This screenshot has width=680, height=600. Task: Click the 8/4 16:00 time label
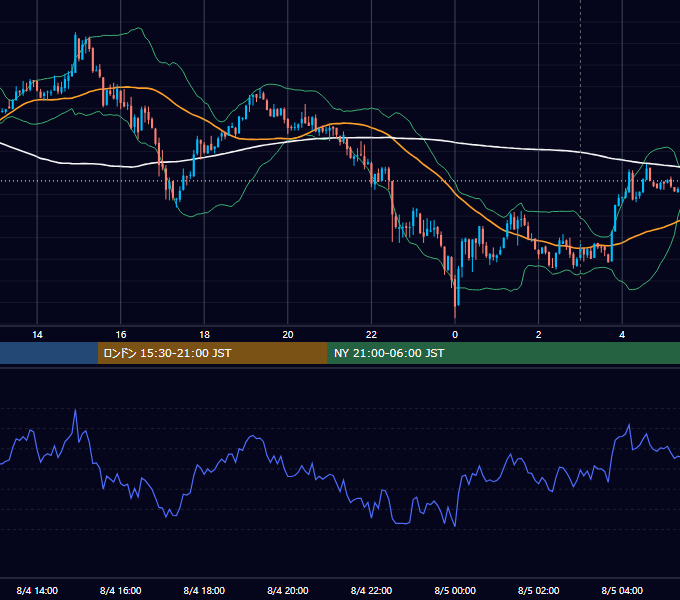[x=121, y=590]
